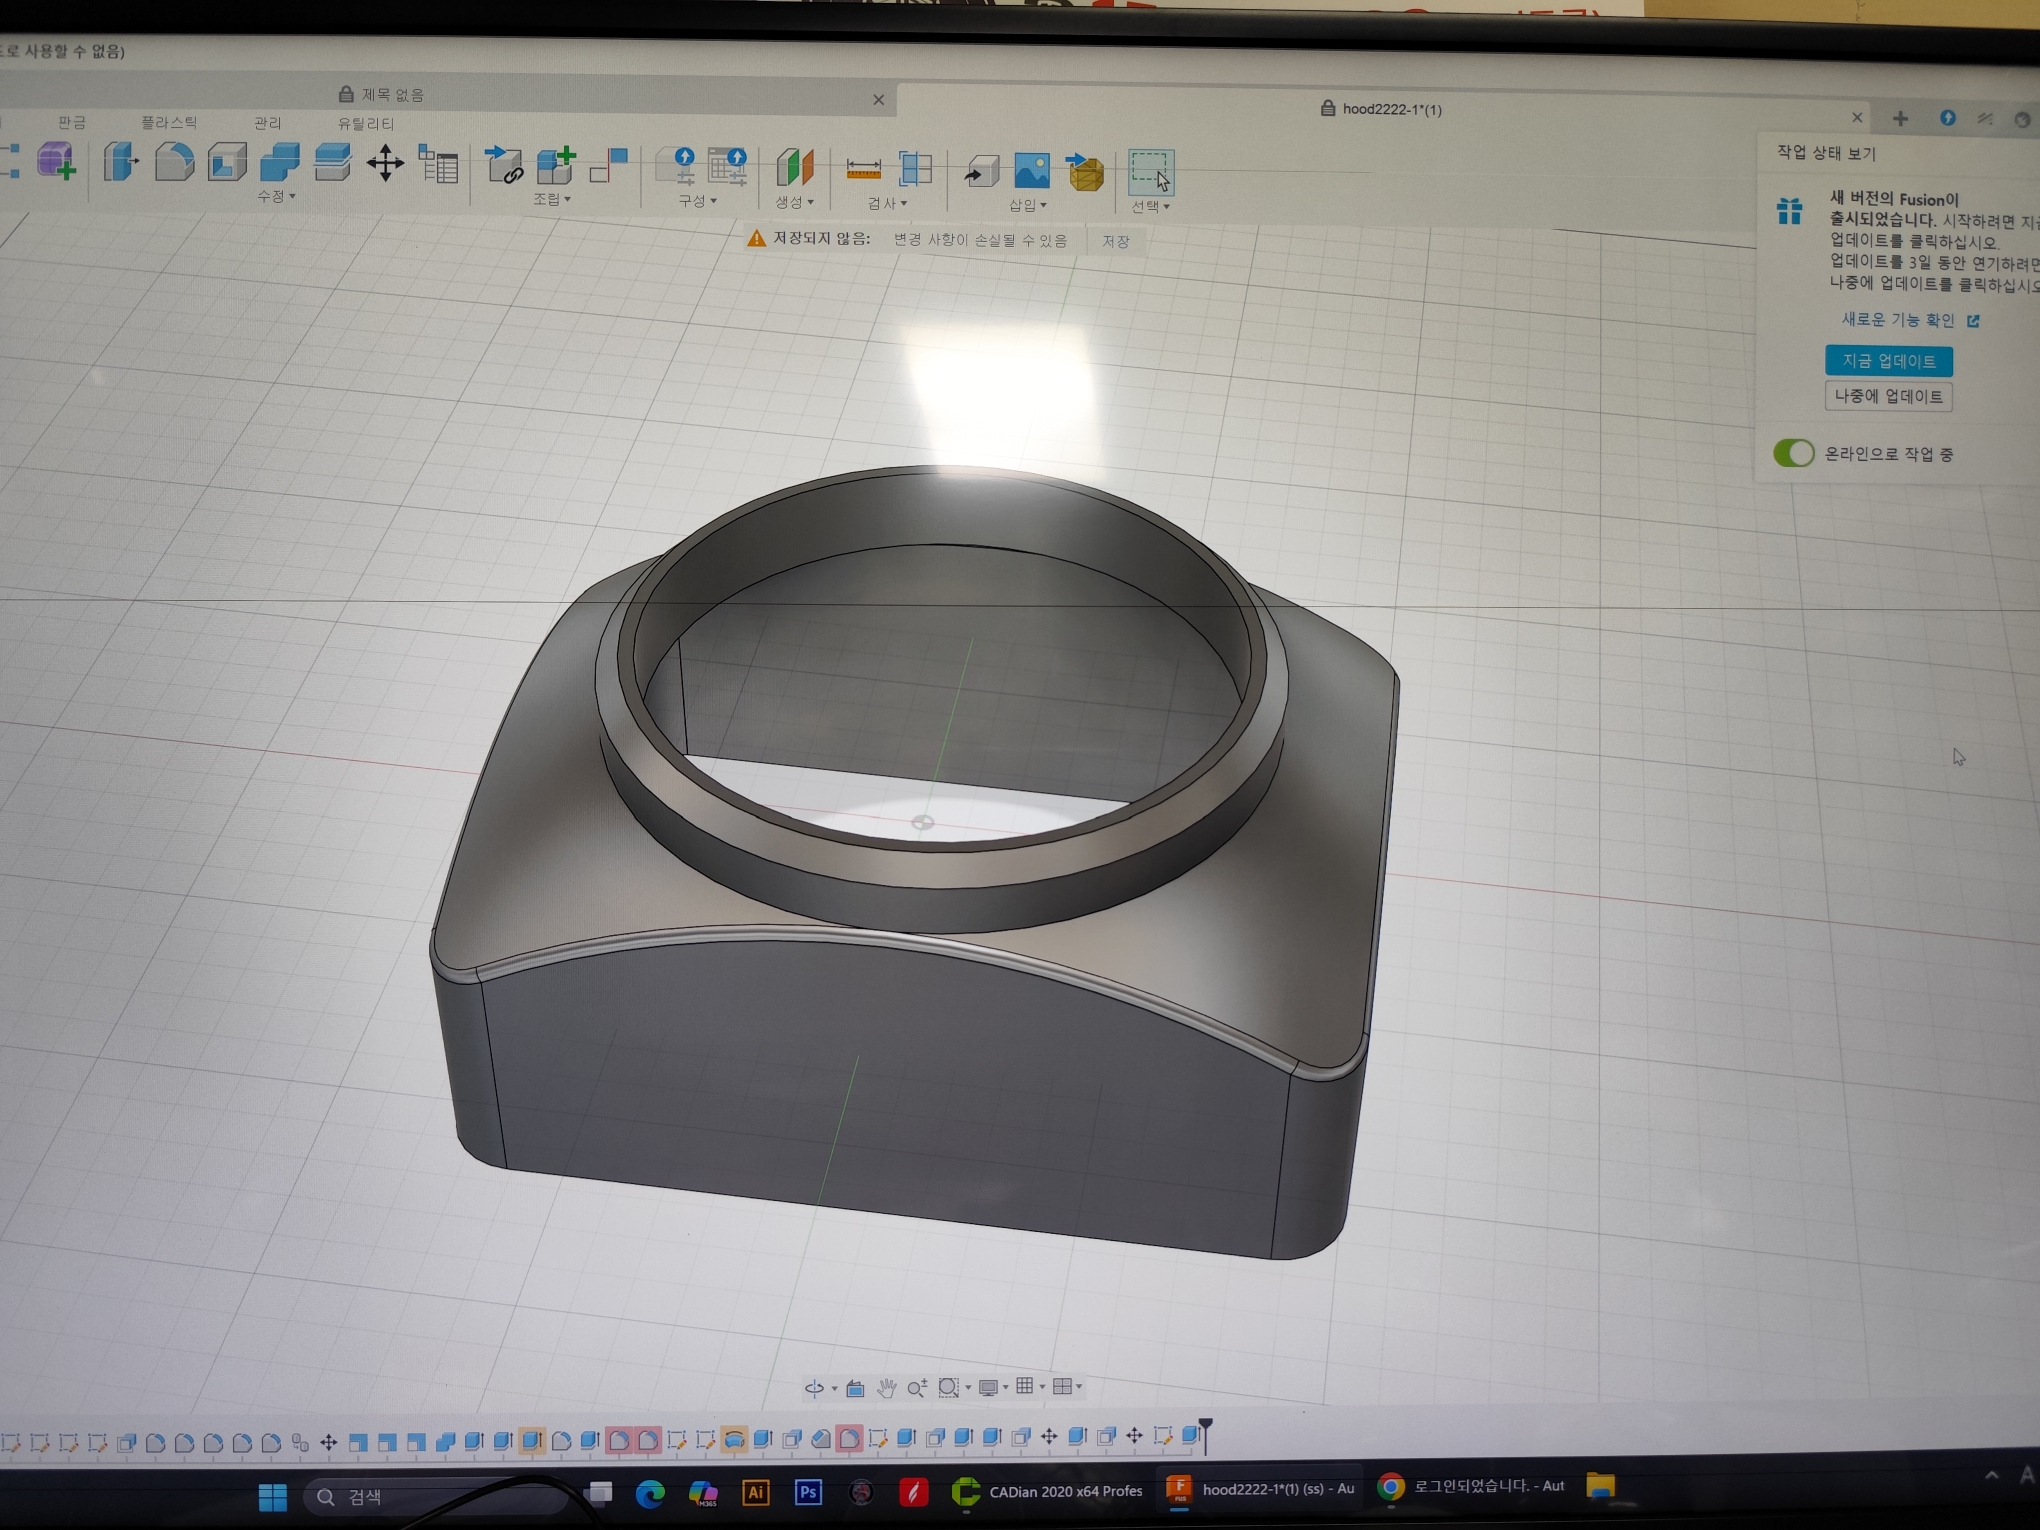Select the Interference check tool

click(x=915, y=170)
